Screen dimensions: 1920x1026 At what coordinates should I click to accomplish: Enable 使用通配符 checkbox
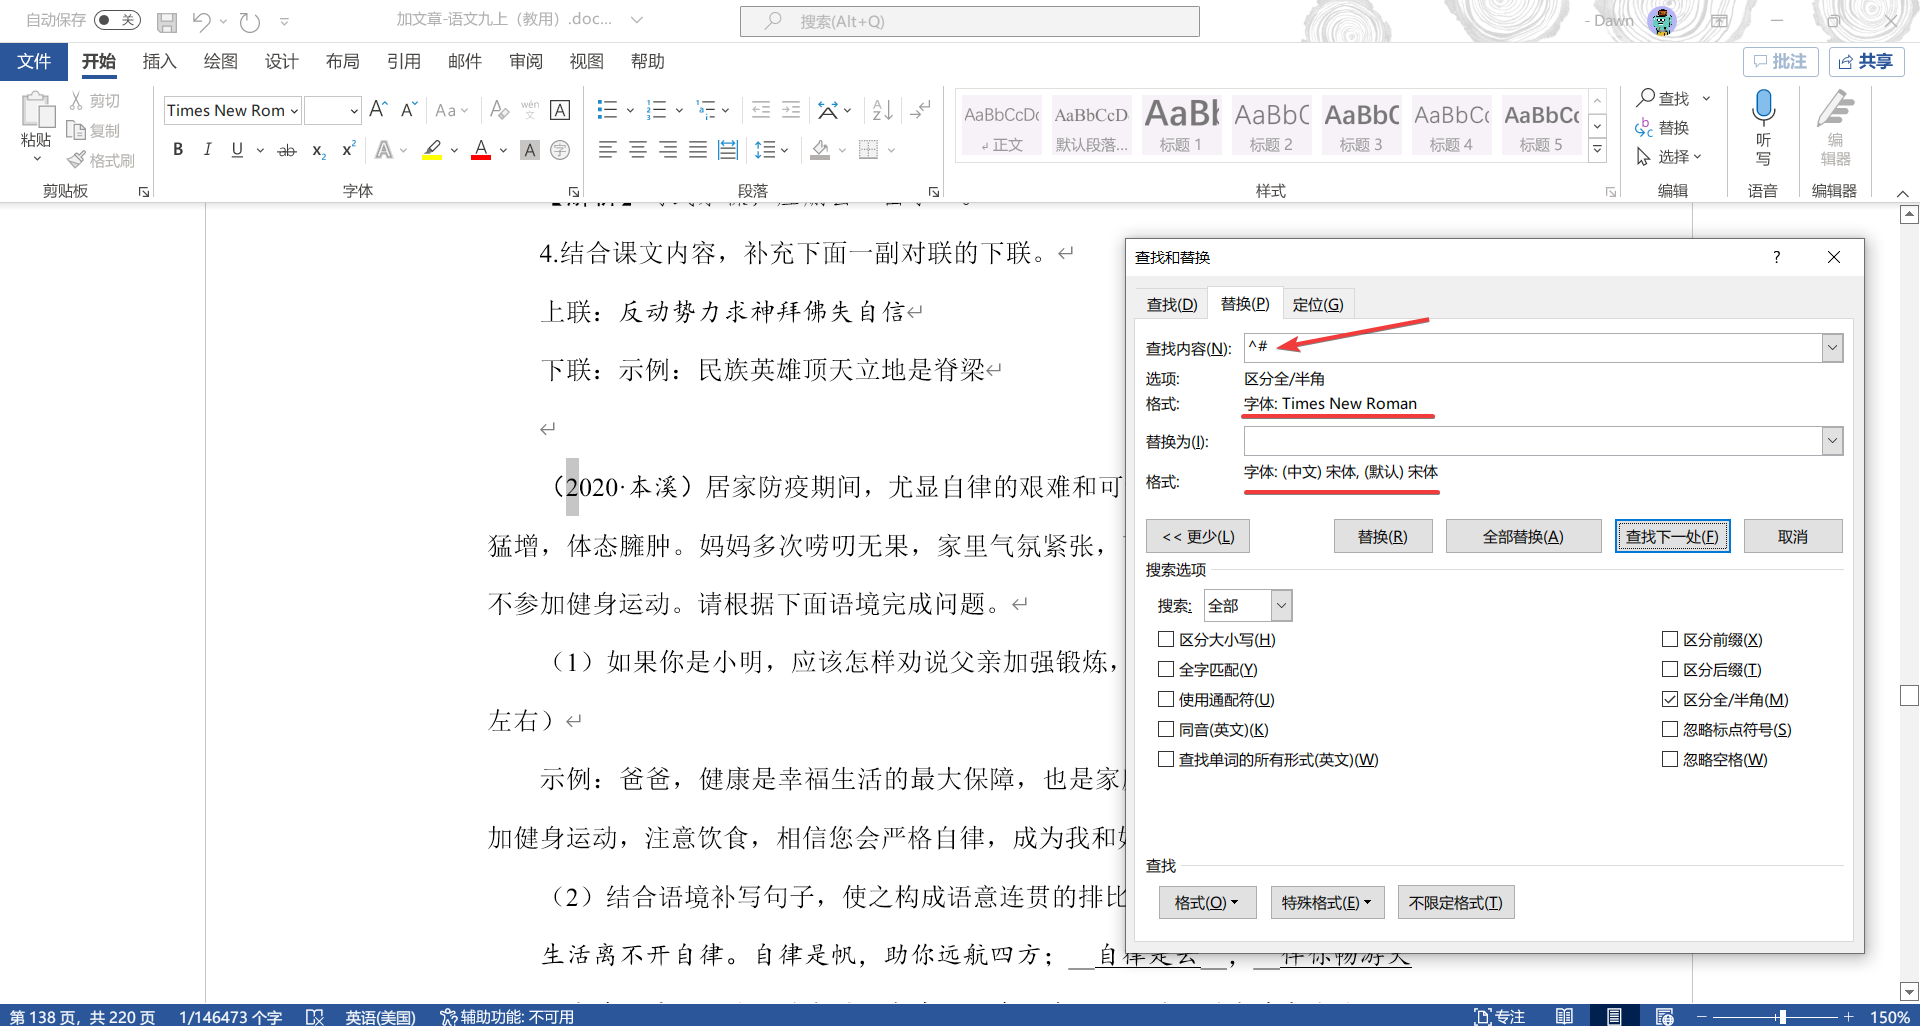click(1166, 699)
